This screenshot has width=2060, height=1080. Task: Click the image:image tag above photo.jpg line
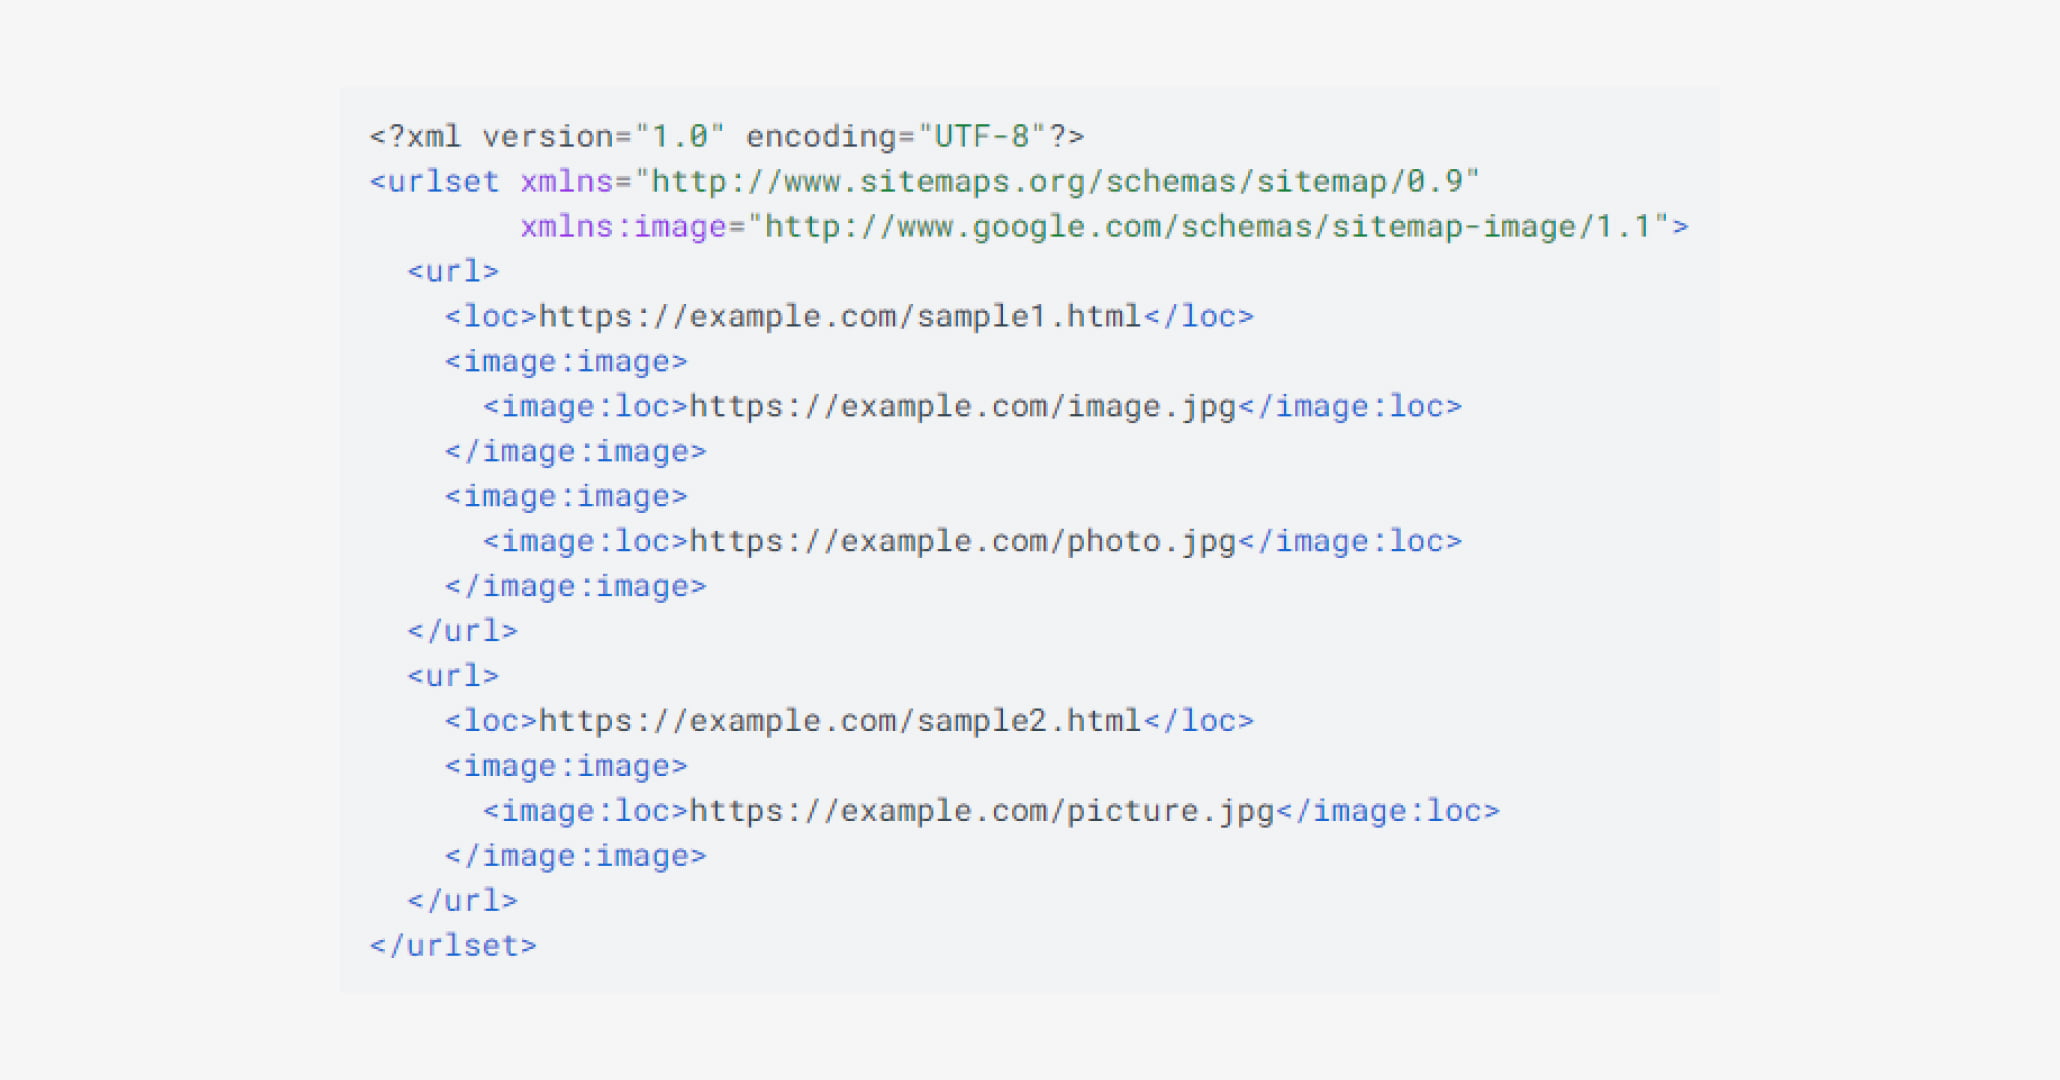click(566, 496)
